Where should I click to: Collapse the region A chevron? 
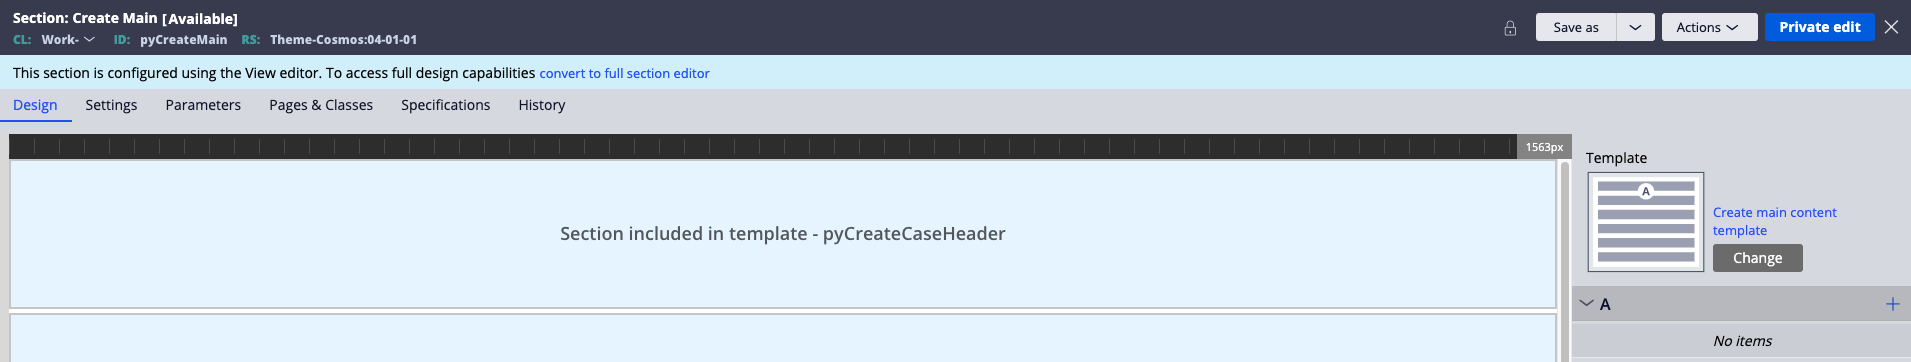1586,303
